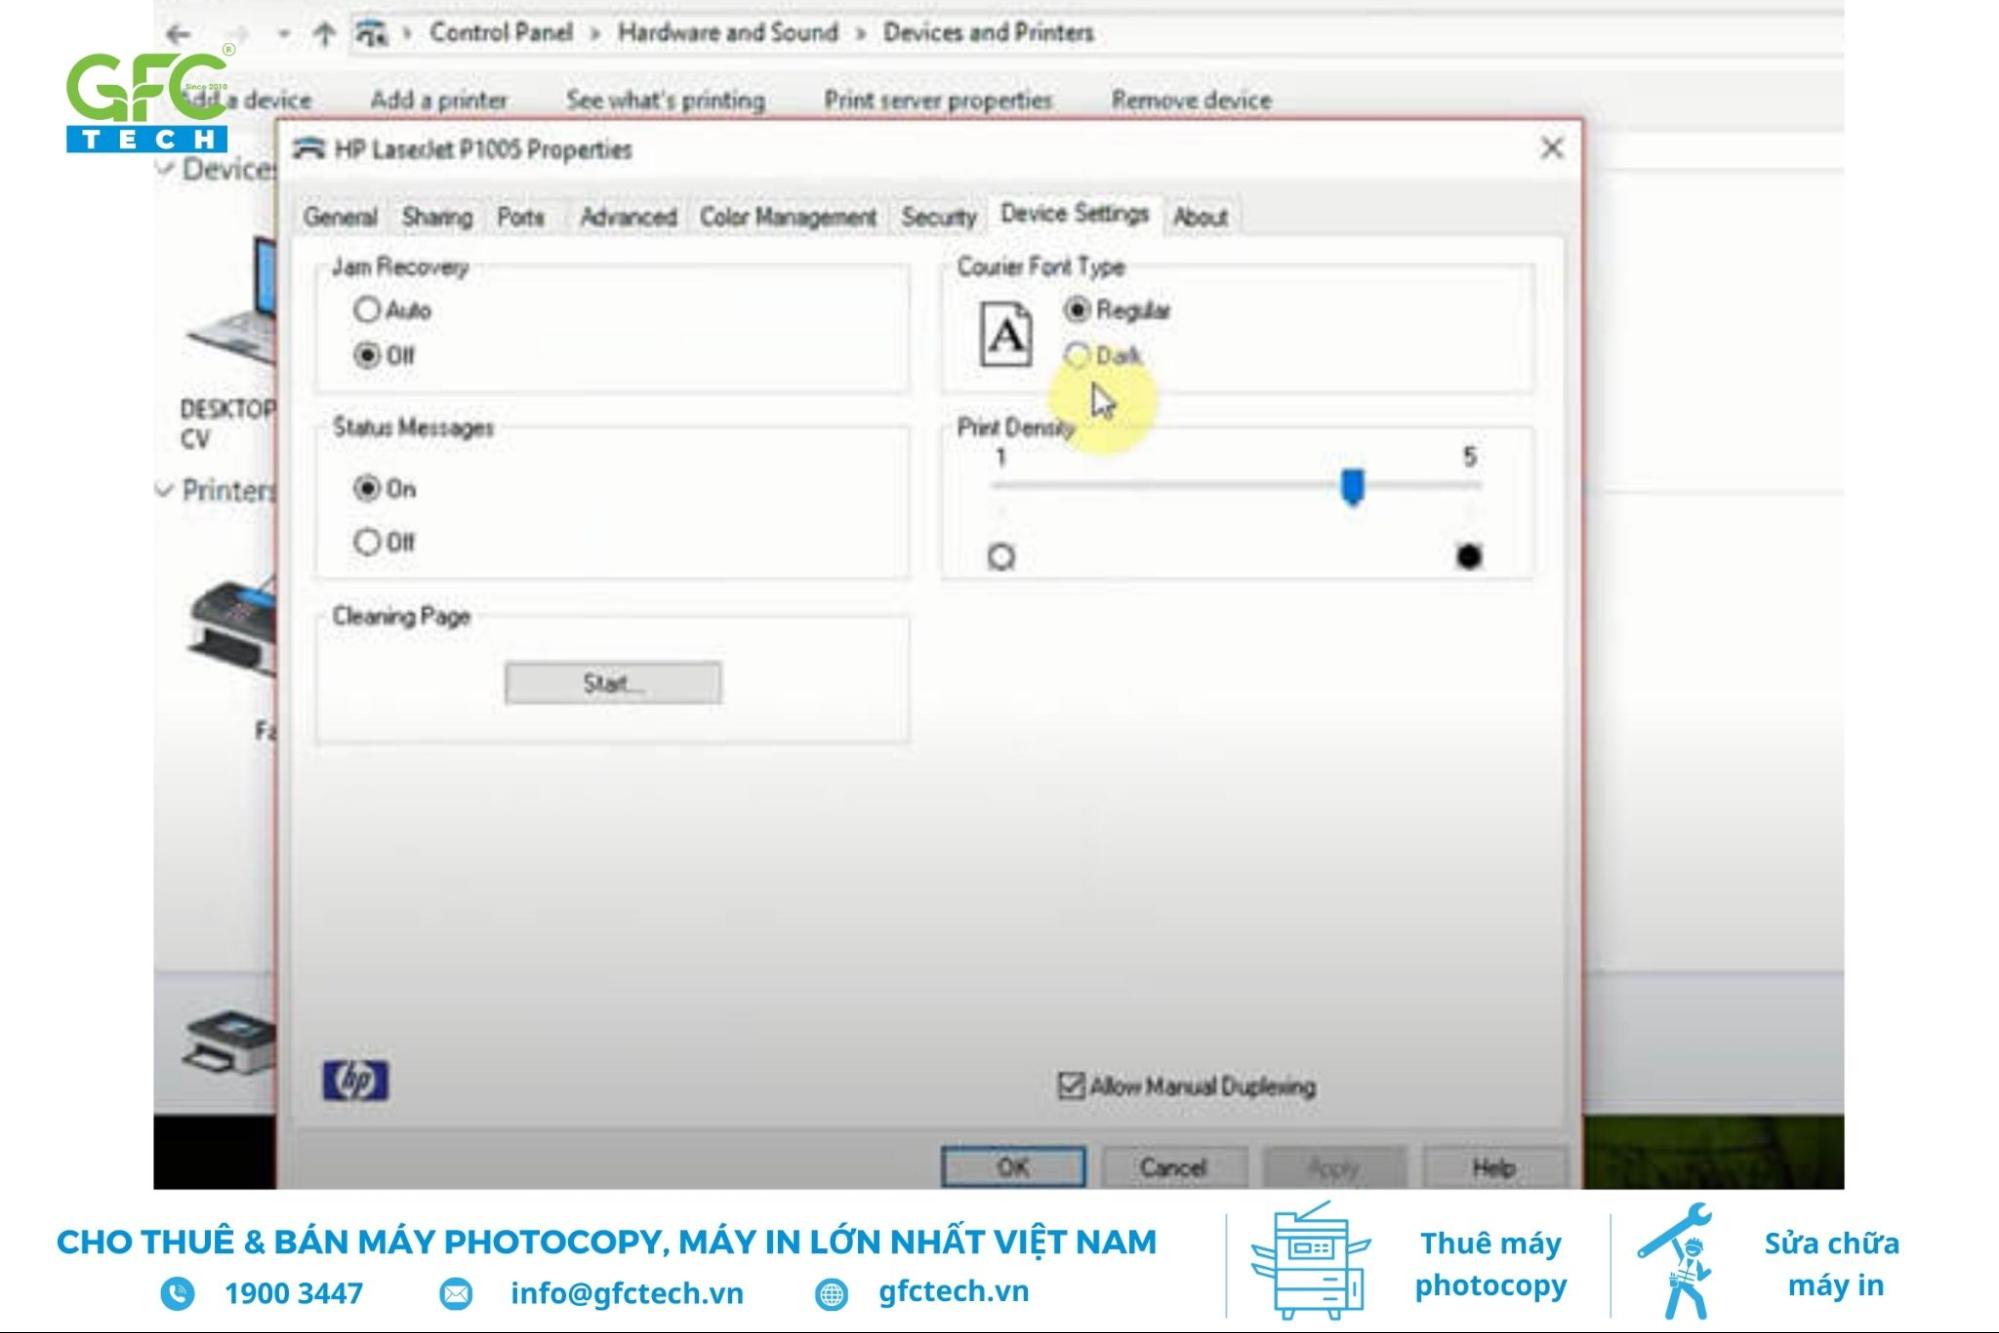1999x1333 pixels.
Task: Switch to Color Management tab
Action: coord(788,217)
